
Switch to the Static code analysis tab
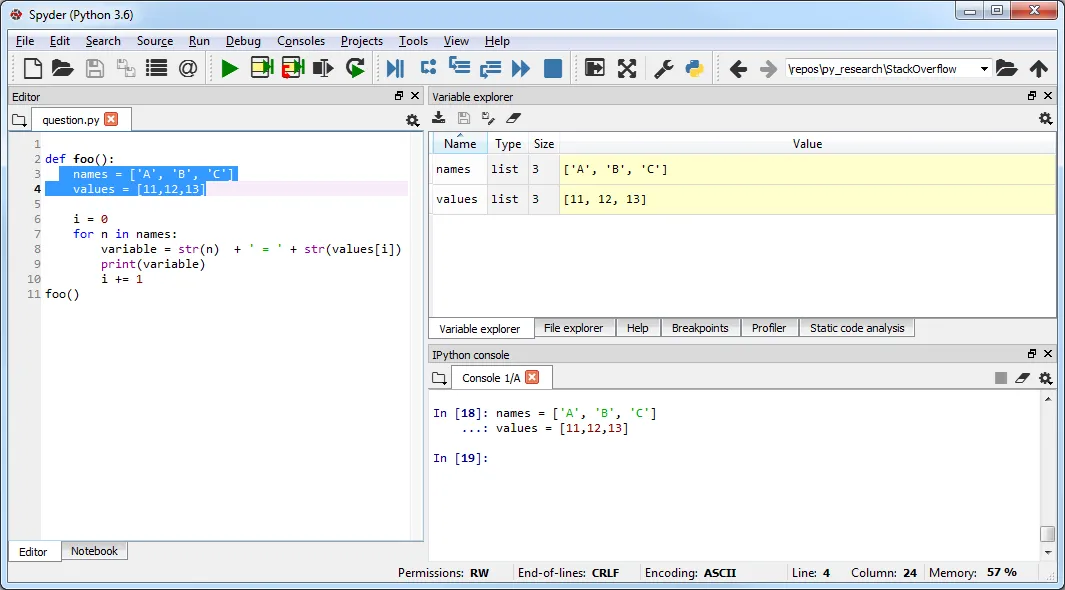856,328
